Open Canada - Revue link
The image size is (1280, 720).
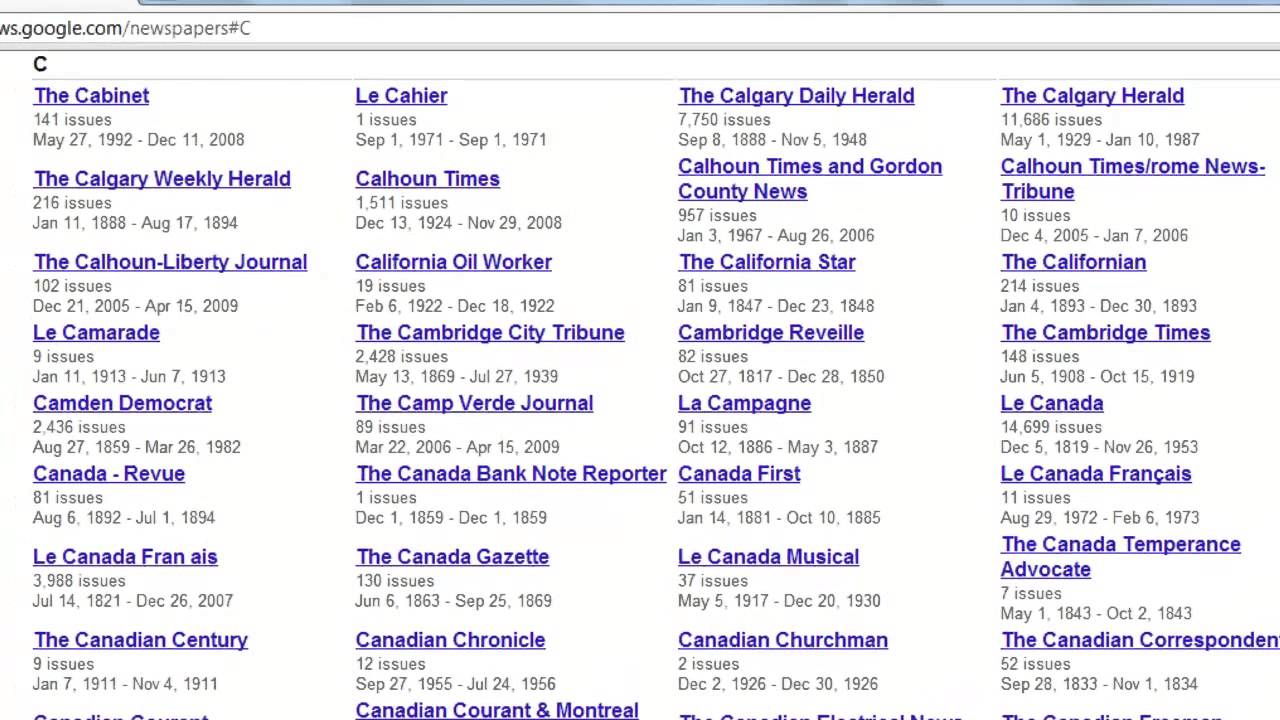[x=109, y=474]
